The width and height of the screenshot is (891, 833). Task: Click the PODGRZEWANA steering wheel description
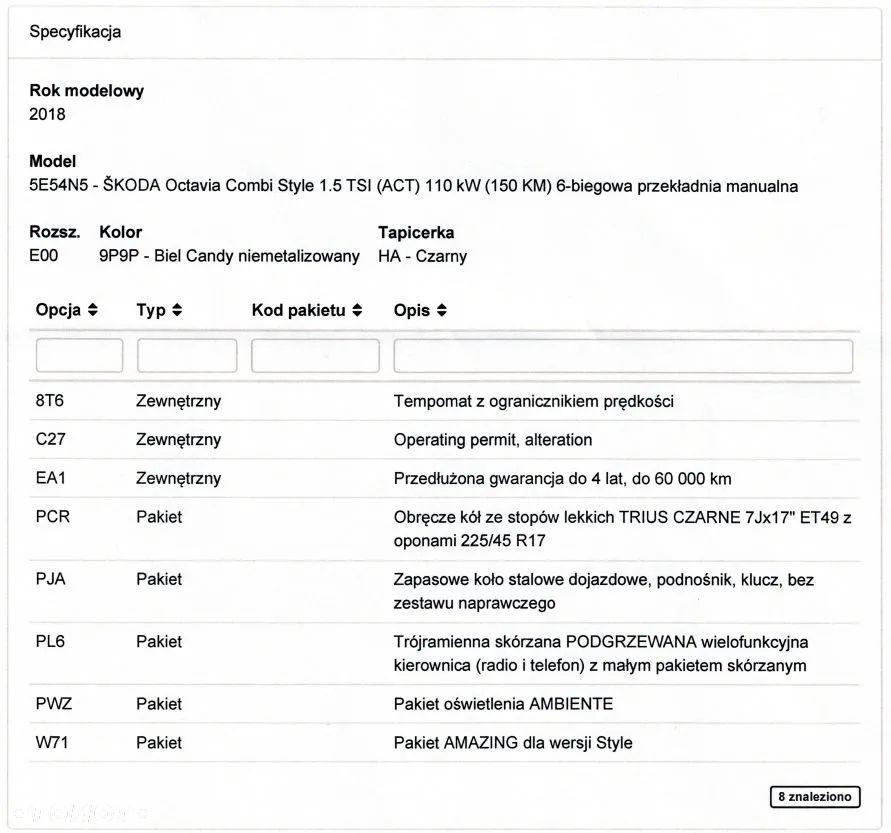coord(601,653)
